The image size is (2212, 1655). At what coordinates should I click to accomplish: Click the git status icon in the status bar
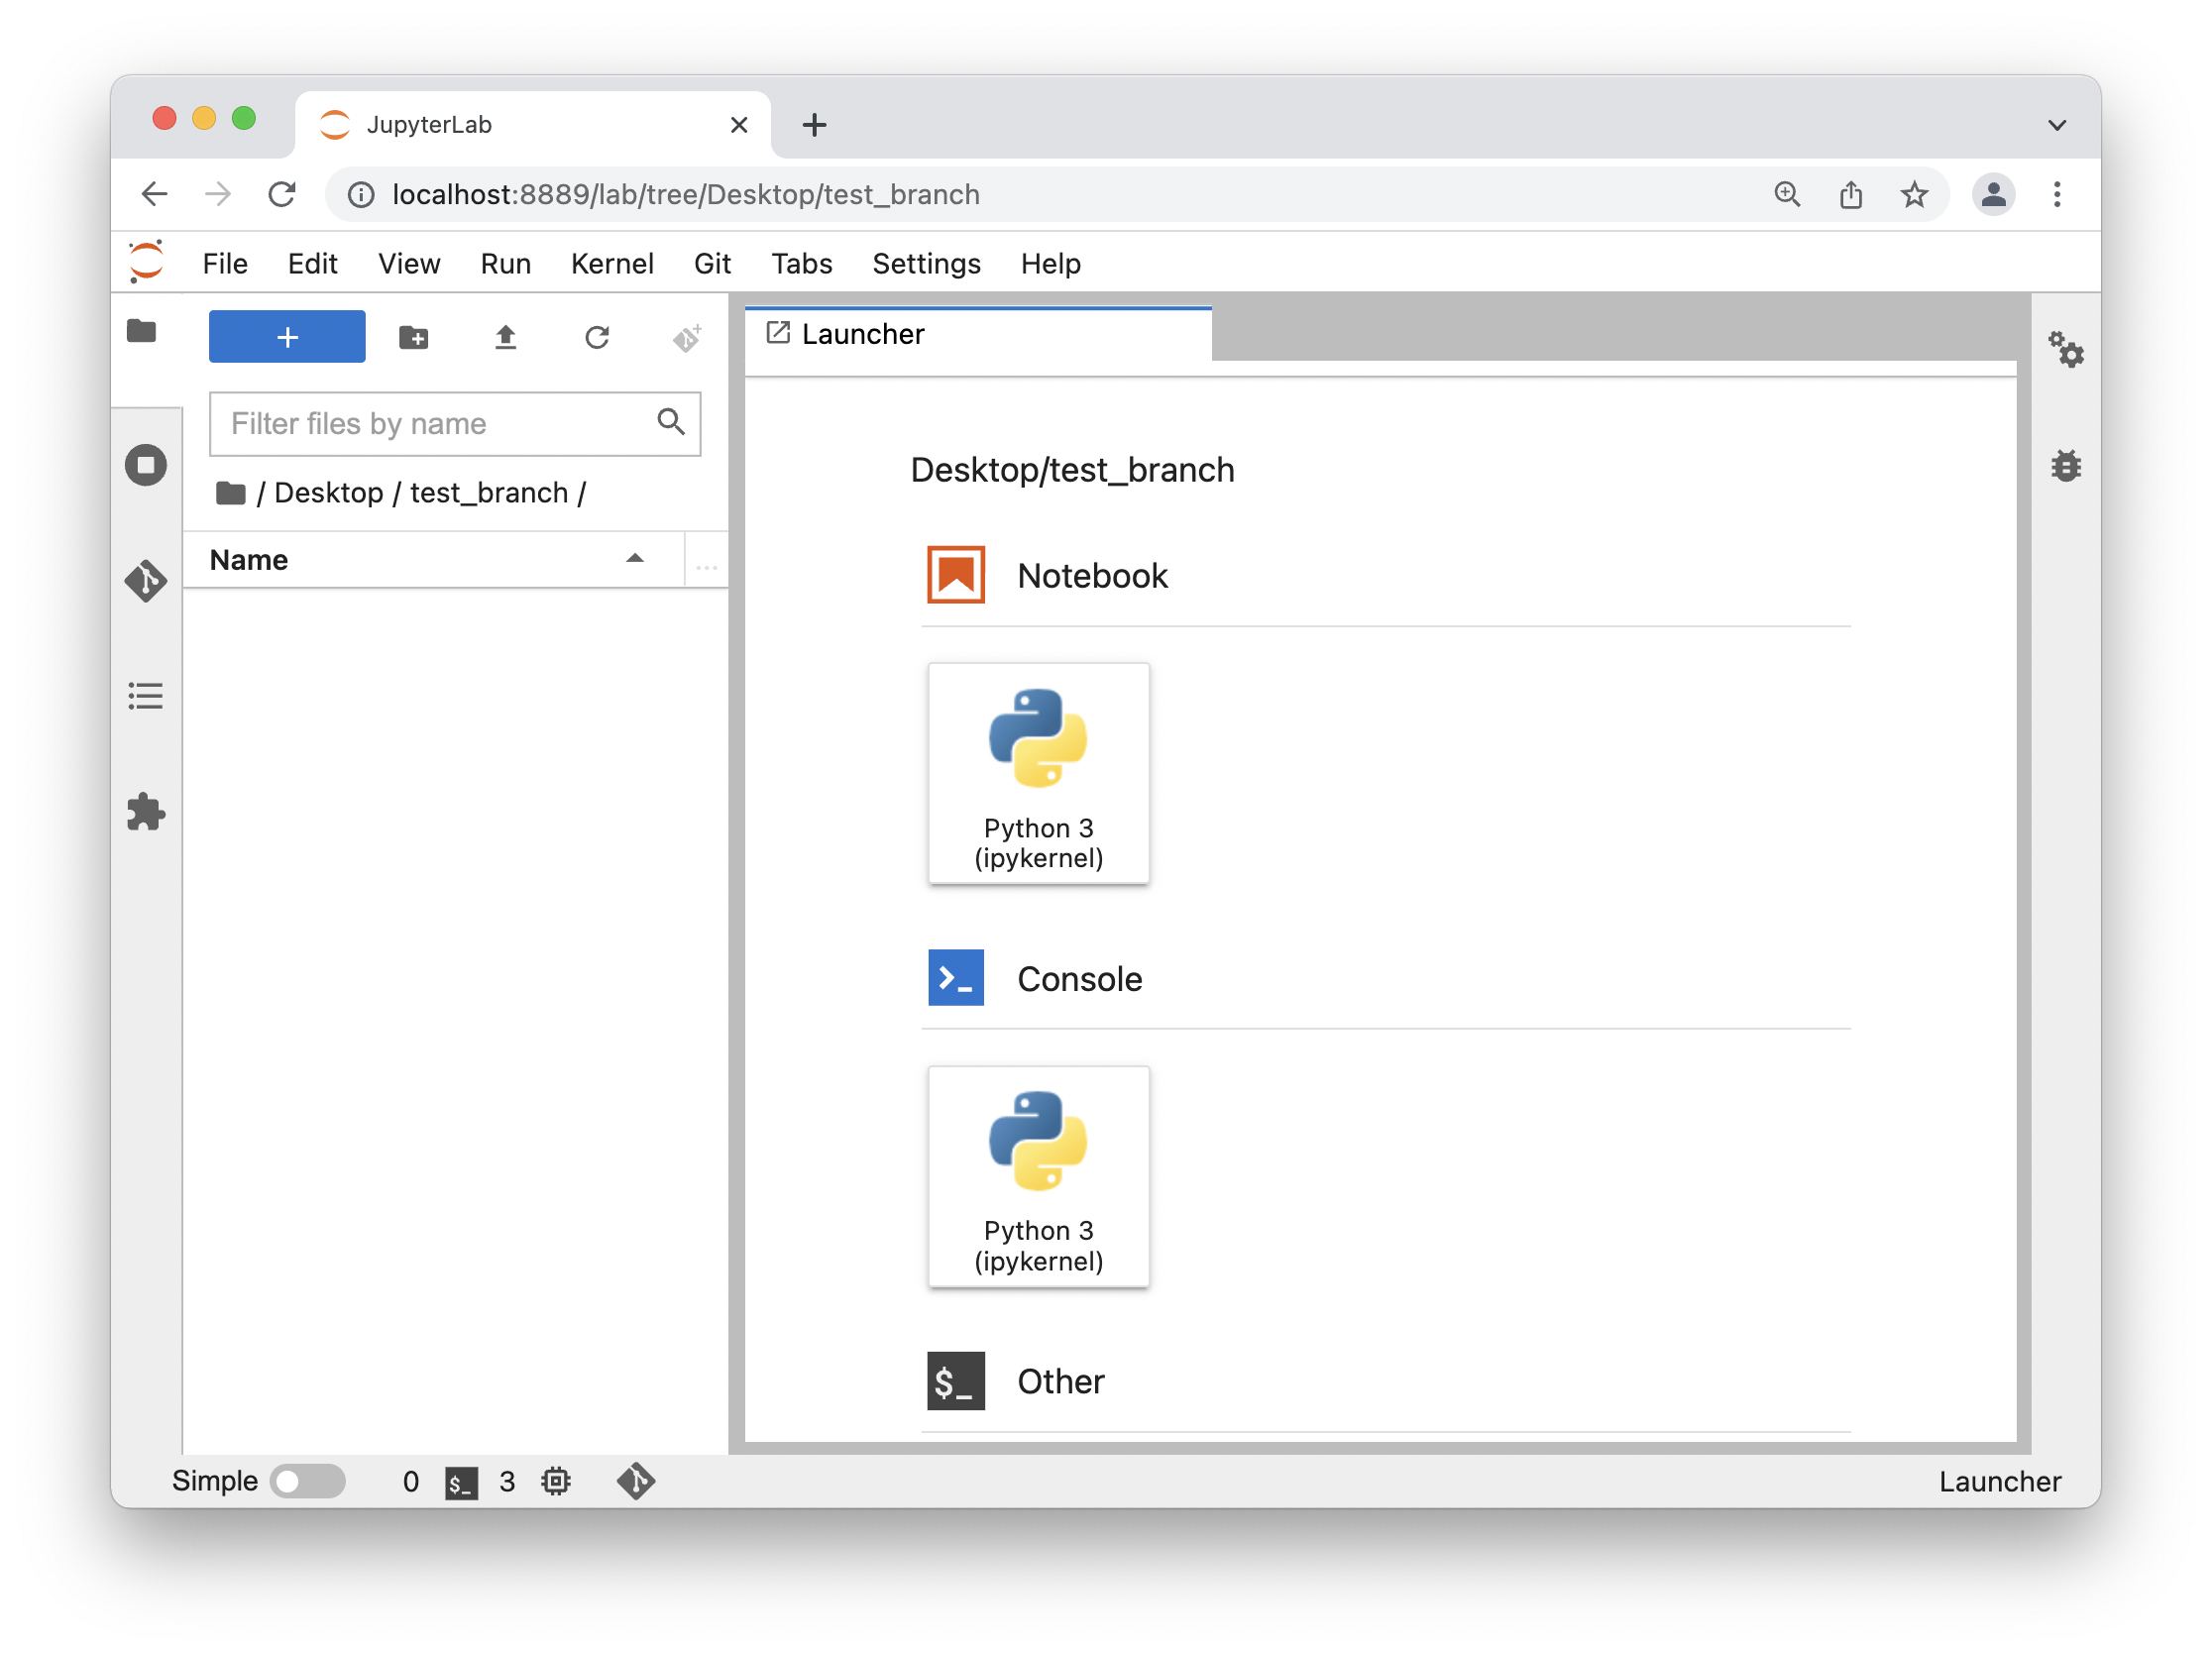636,1482
